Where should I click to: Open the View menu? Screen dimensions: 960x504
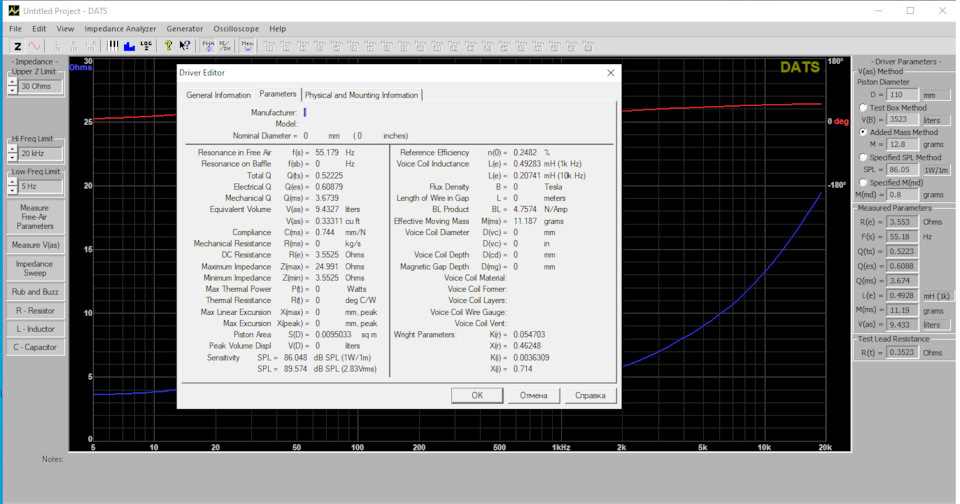[x=65, y=29]
